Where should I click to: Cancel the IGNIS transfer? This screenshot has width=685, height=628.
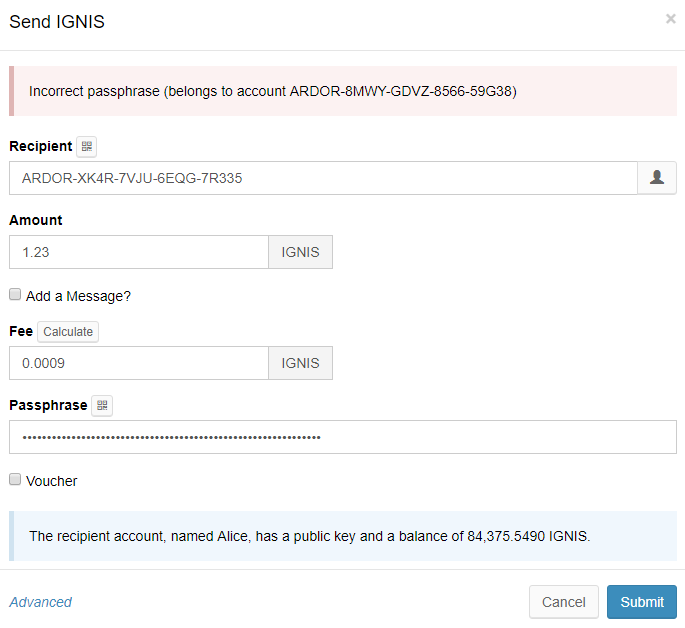[563, 602]
